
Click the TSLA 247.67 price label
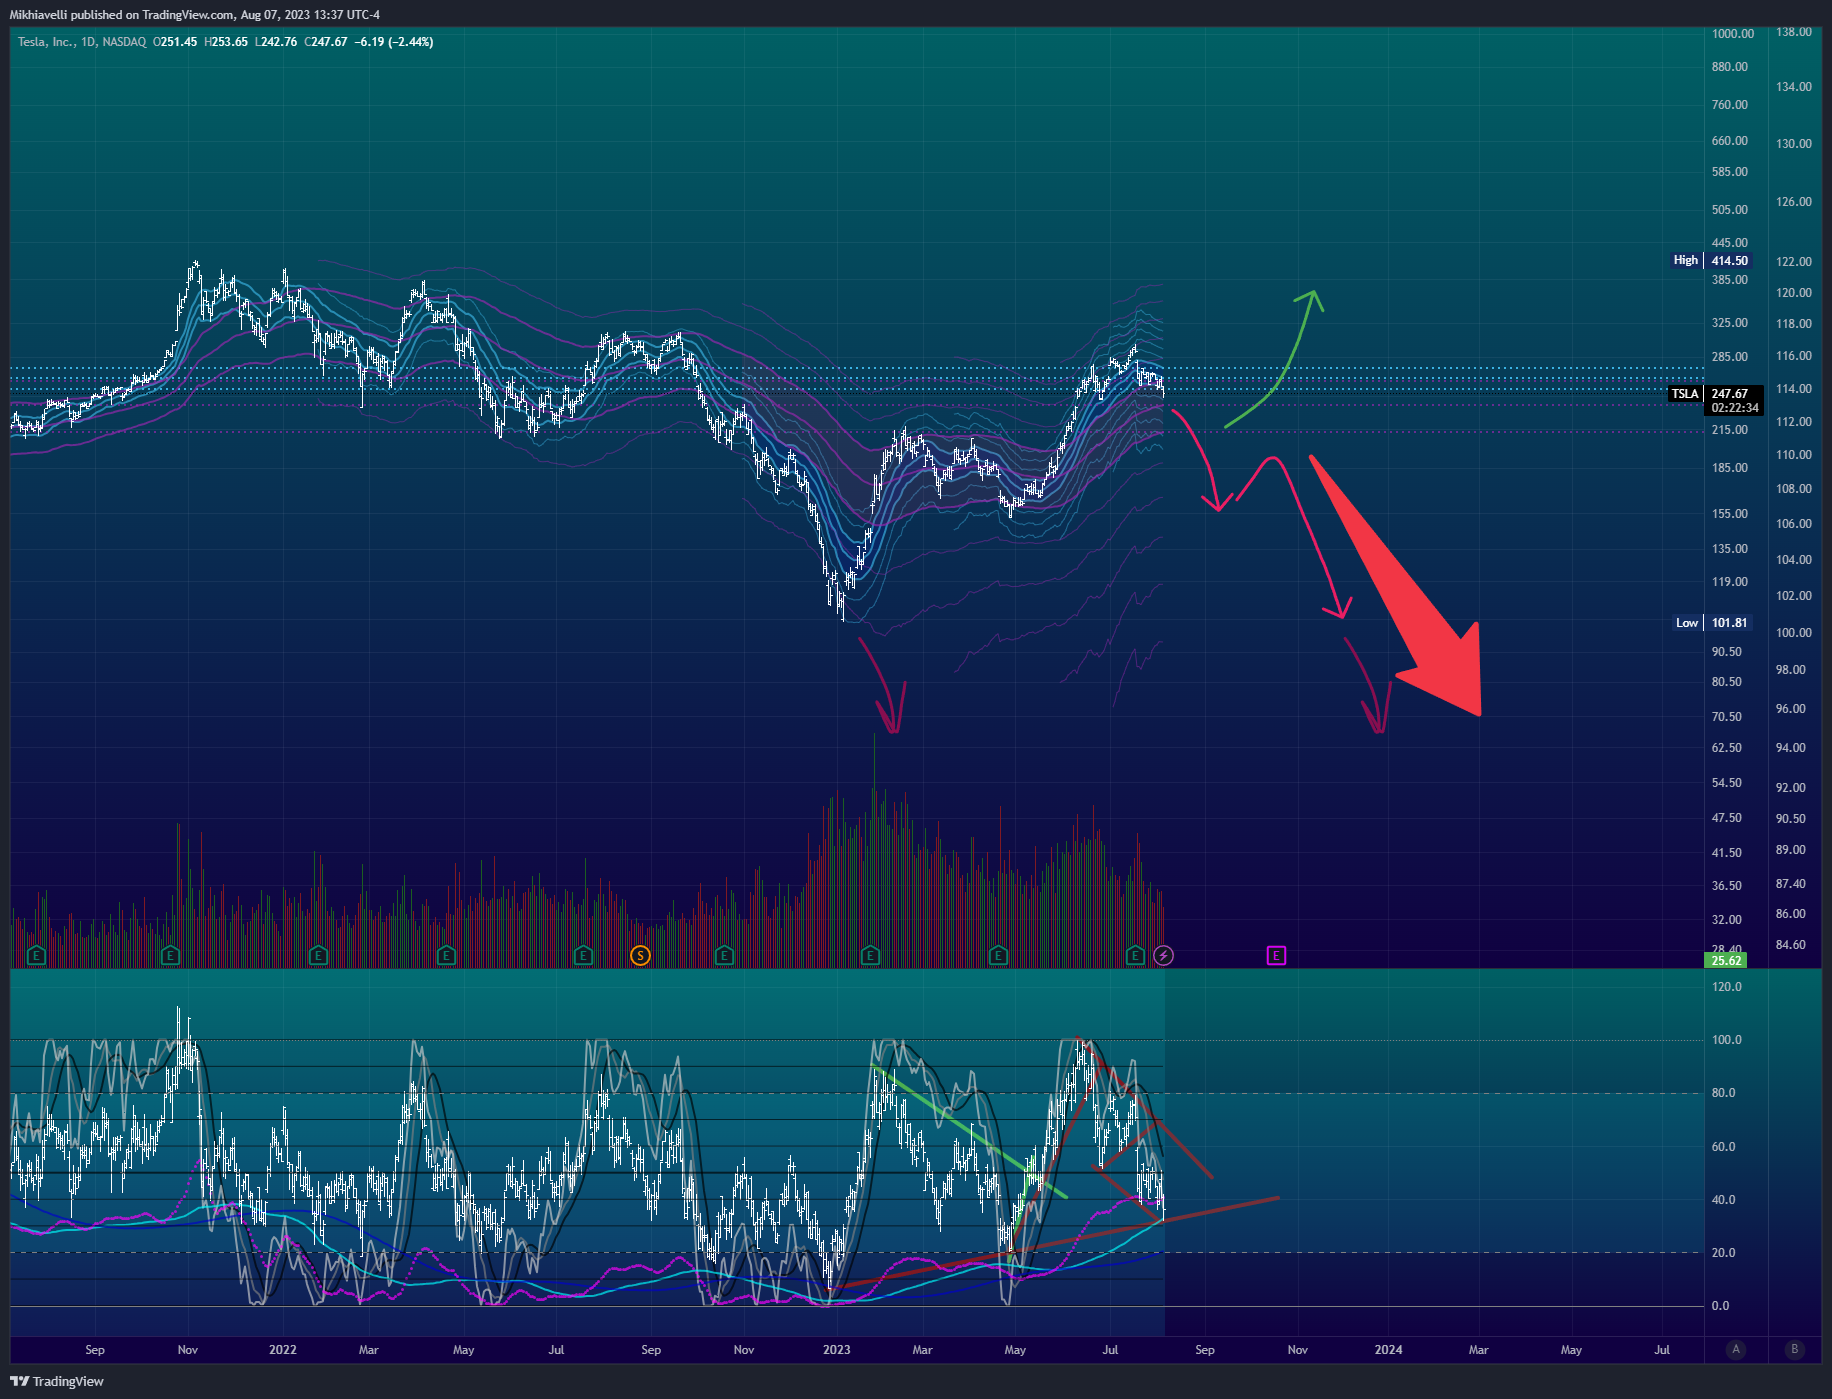point(1716,394)
